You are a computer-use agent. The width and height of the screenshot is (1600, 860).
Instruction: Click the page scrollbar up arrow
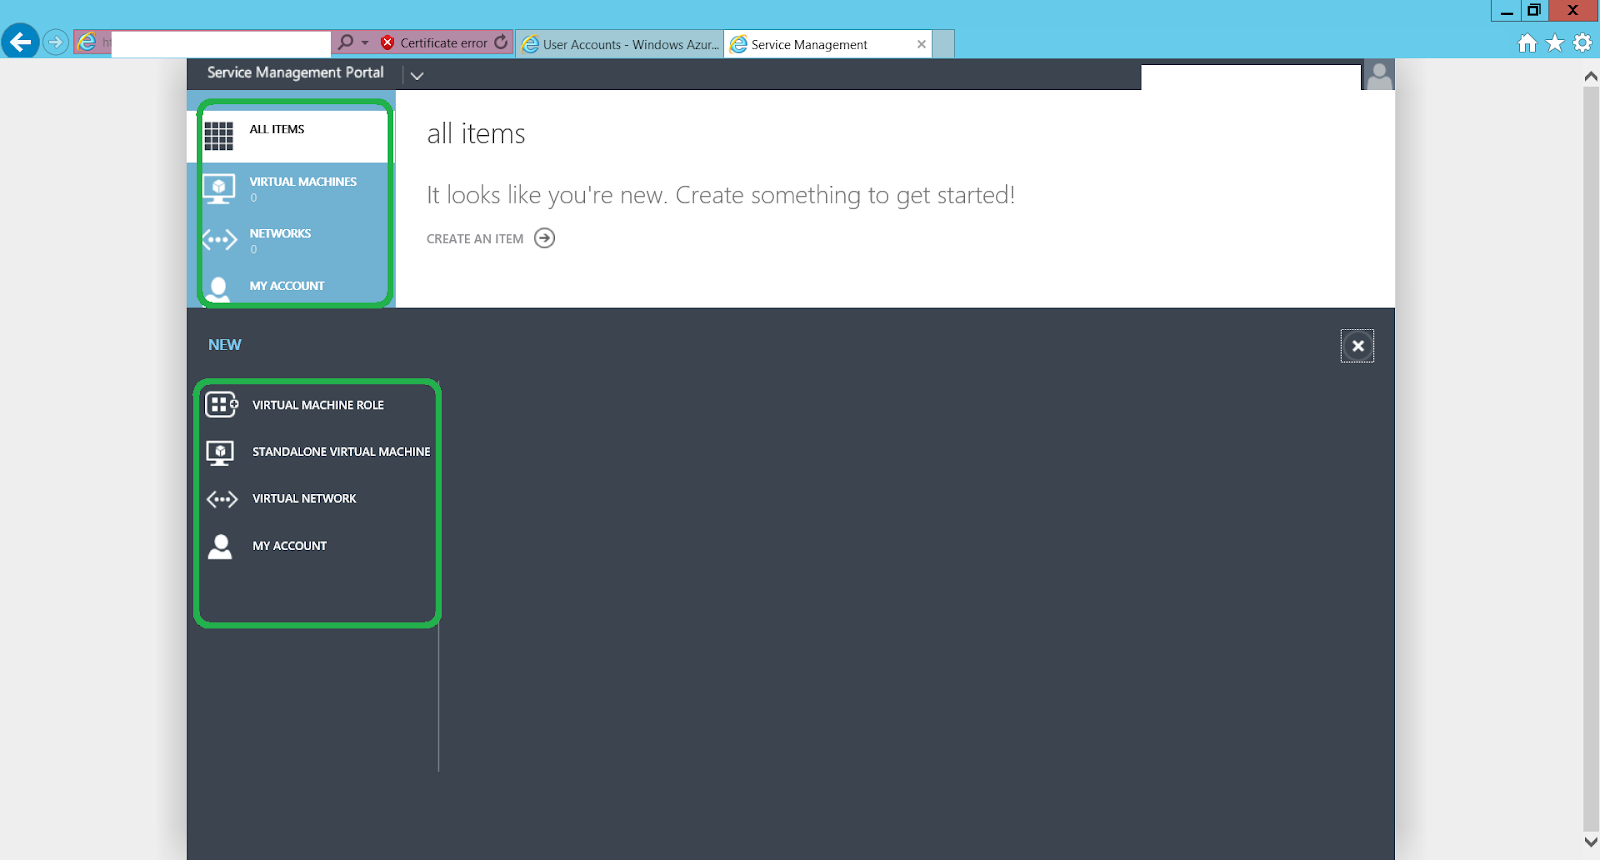1590,76
